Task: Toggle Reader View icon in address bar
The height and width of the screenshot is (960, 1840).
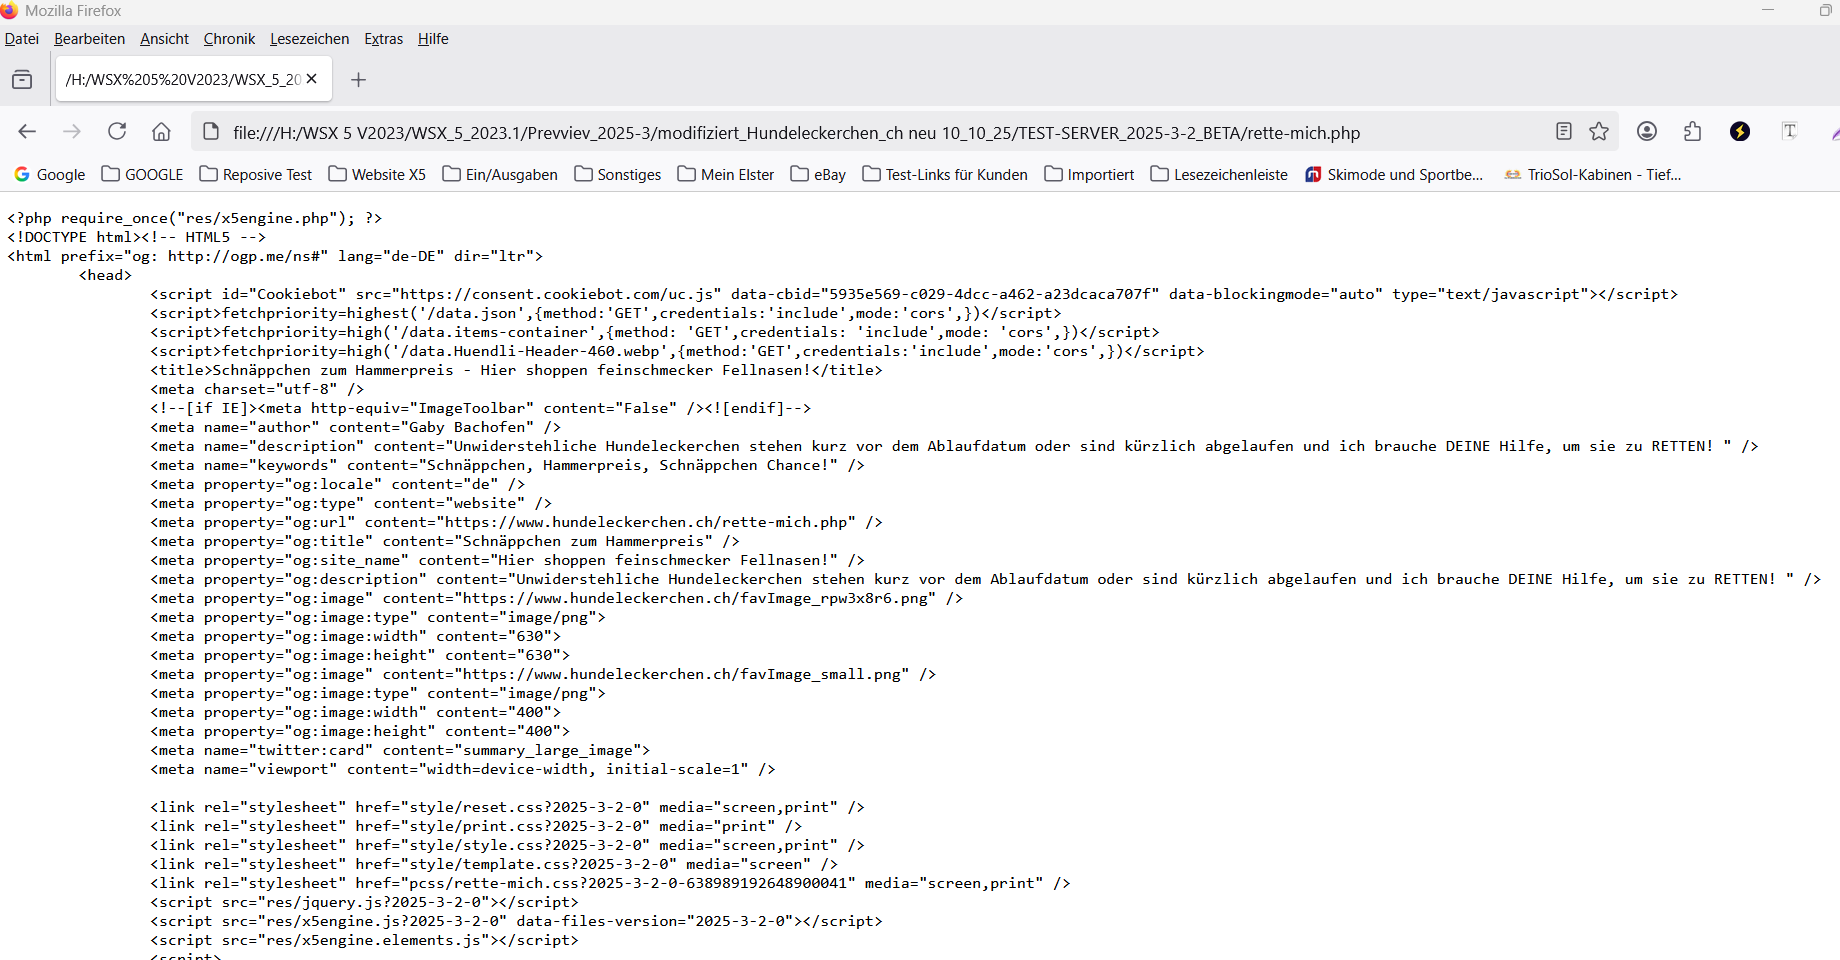Action: [x=1564, y=132]
